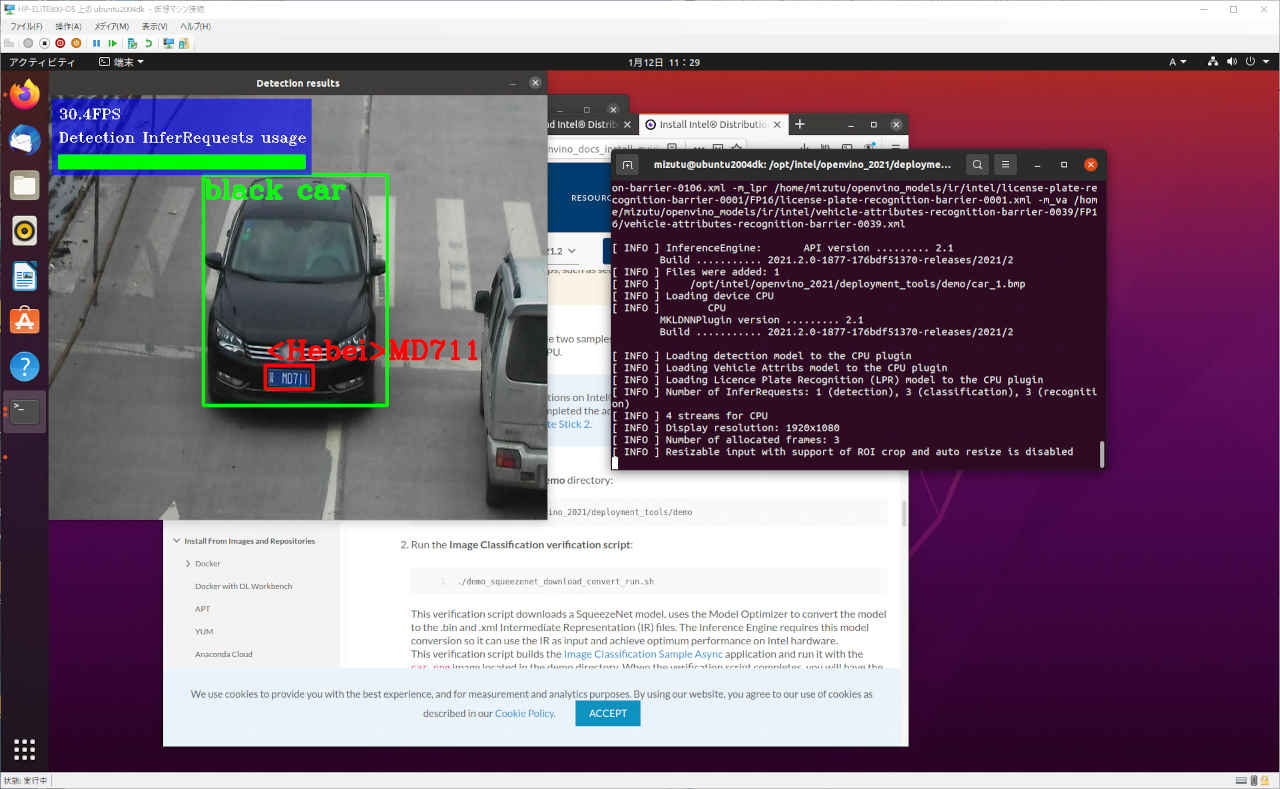Collapse Install From Images and Repositories section

176,541
